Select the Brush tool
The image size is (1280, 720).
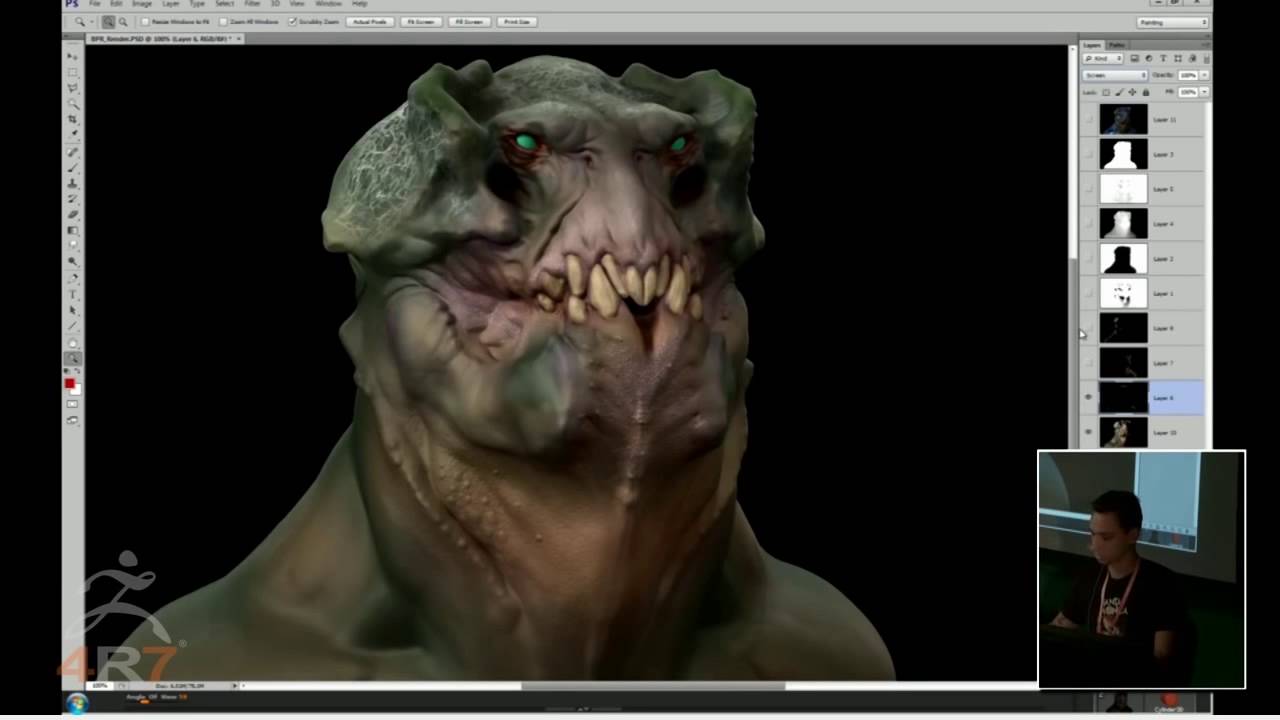click(x=73, y=168)
